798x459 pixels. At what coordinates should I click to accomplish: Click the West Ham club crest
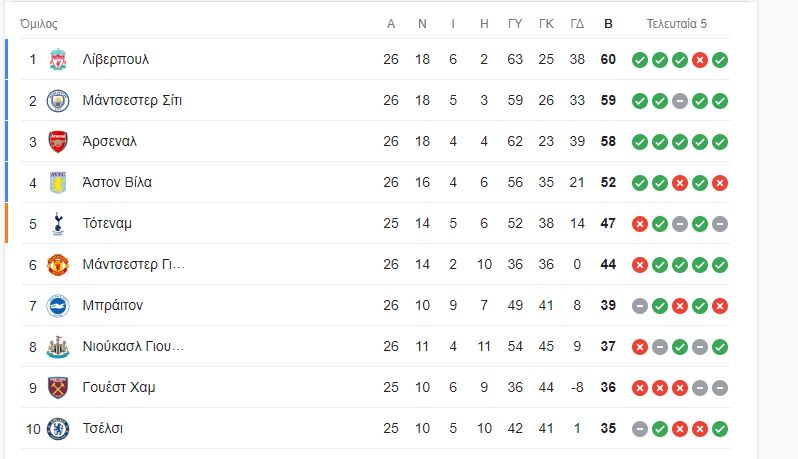tap(57, 388)
